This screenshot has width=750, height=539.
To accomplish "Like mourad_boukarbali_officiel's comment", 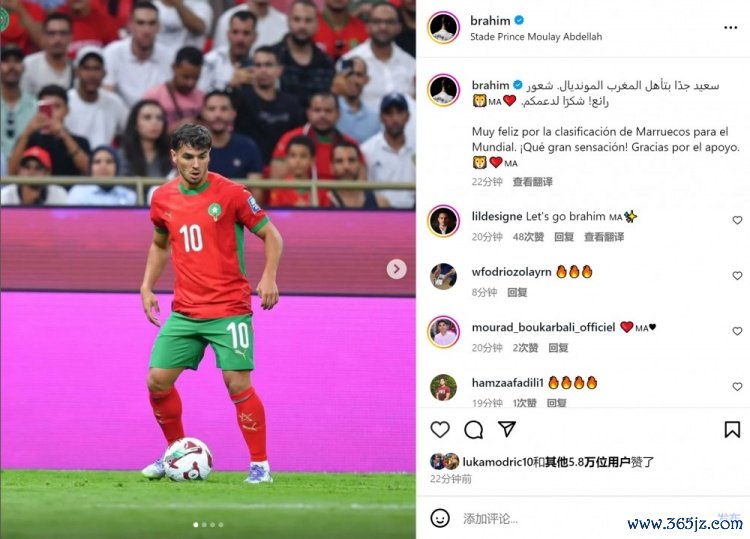I will pos(737,331).
